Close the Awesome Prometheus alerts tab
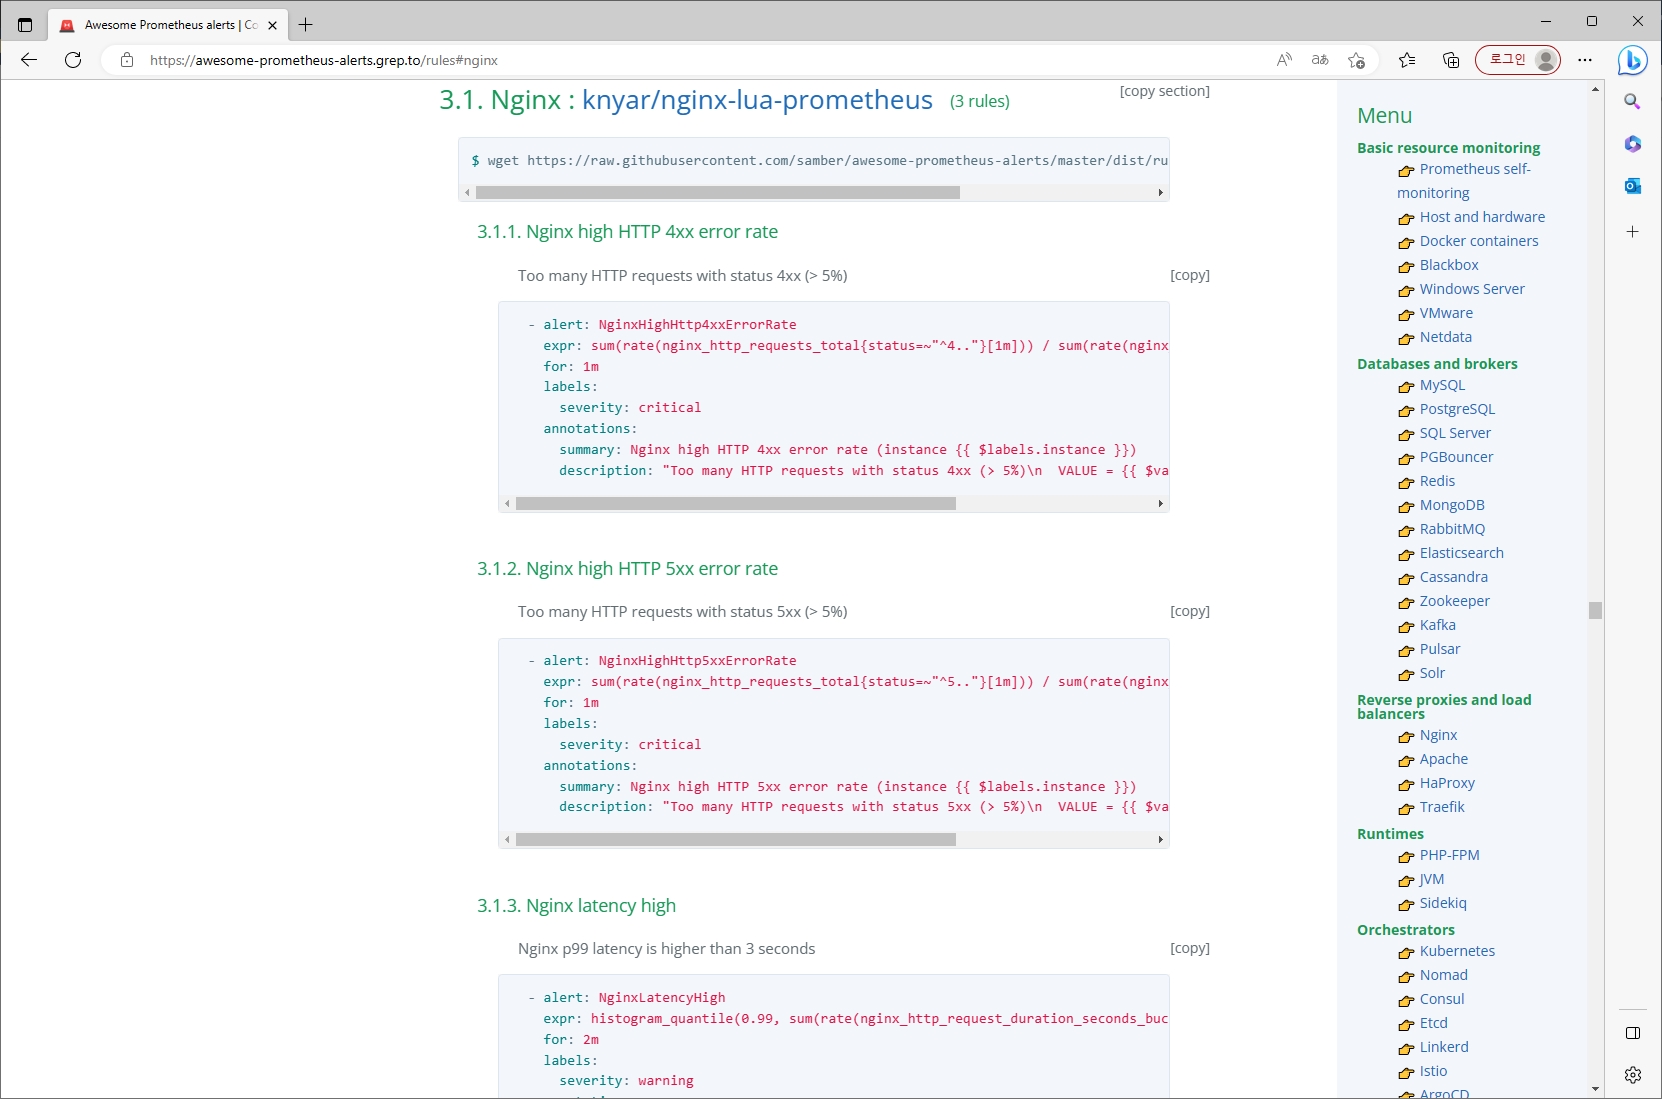Image resolution: width=1662 pixels, height=1099 pixels. pyautogui.click(x=272, y=25)
